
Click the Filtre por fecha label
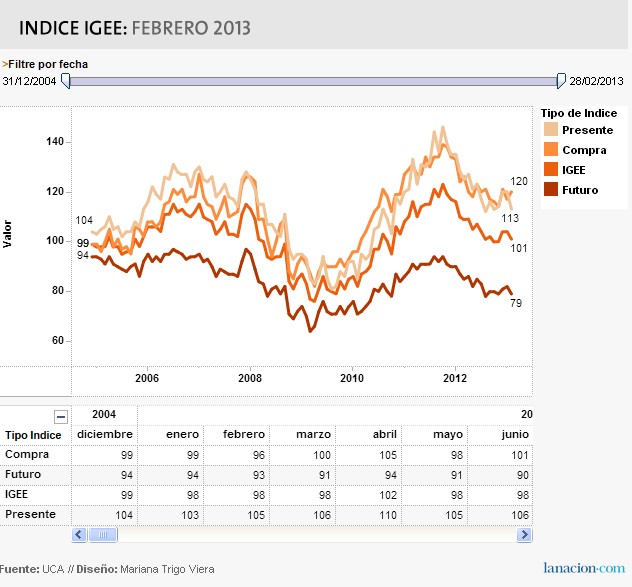[x=47, y=64]
